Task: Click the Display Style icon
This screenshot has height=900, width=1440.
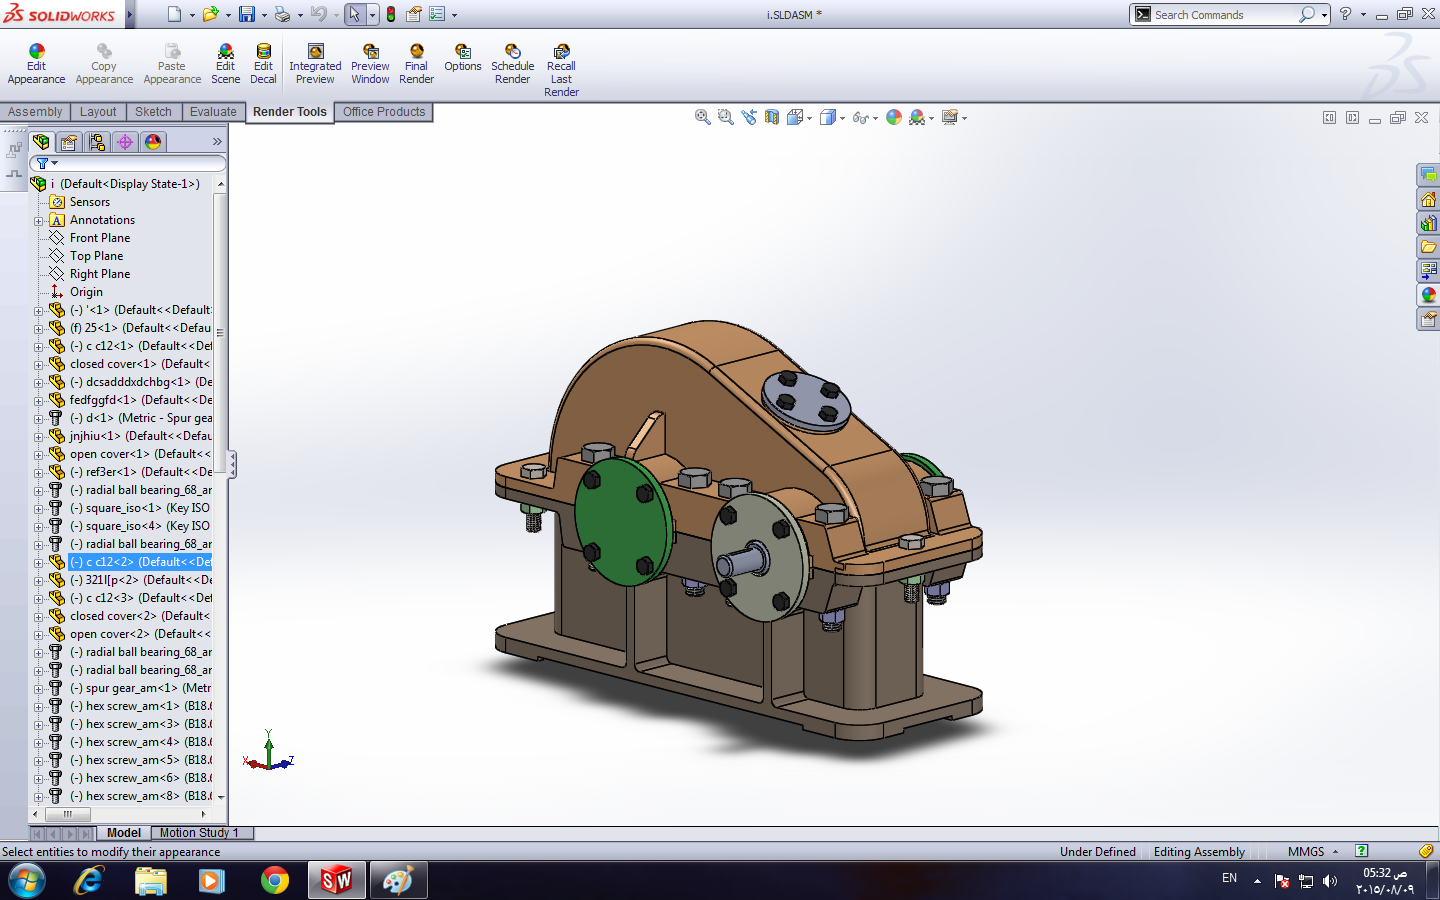Action: pos(828,117)
